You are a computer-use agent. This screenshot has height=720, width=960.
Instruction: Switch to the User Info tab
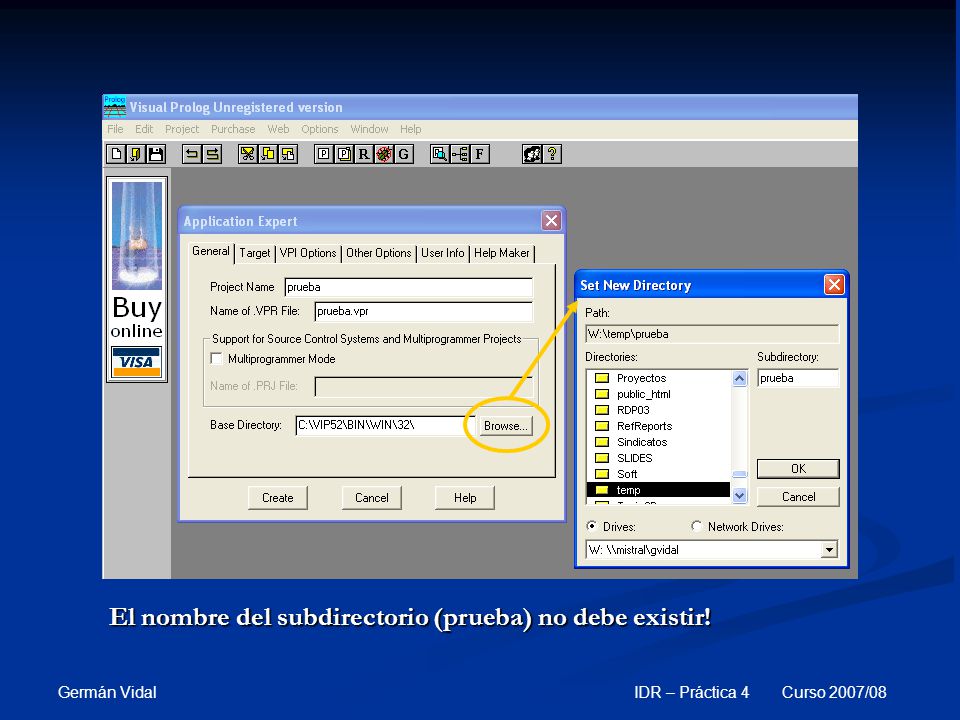tap(443, 253)
